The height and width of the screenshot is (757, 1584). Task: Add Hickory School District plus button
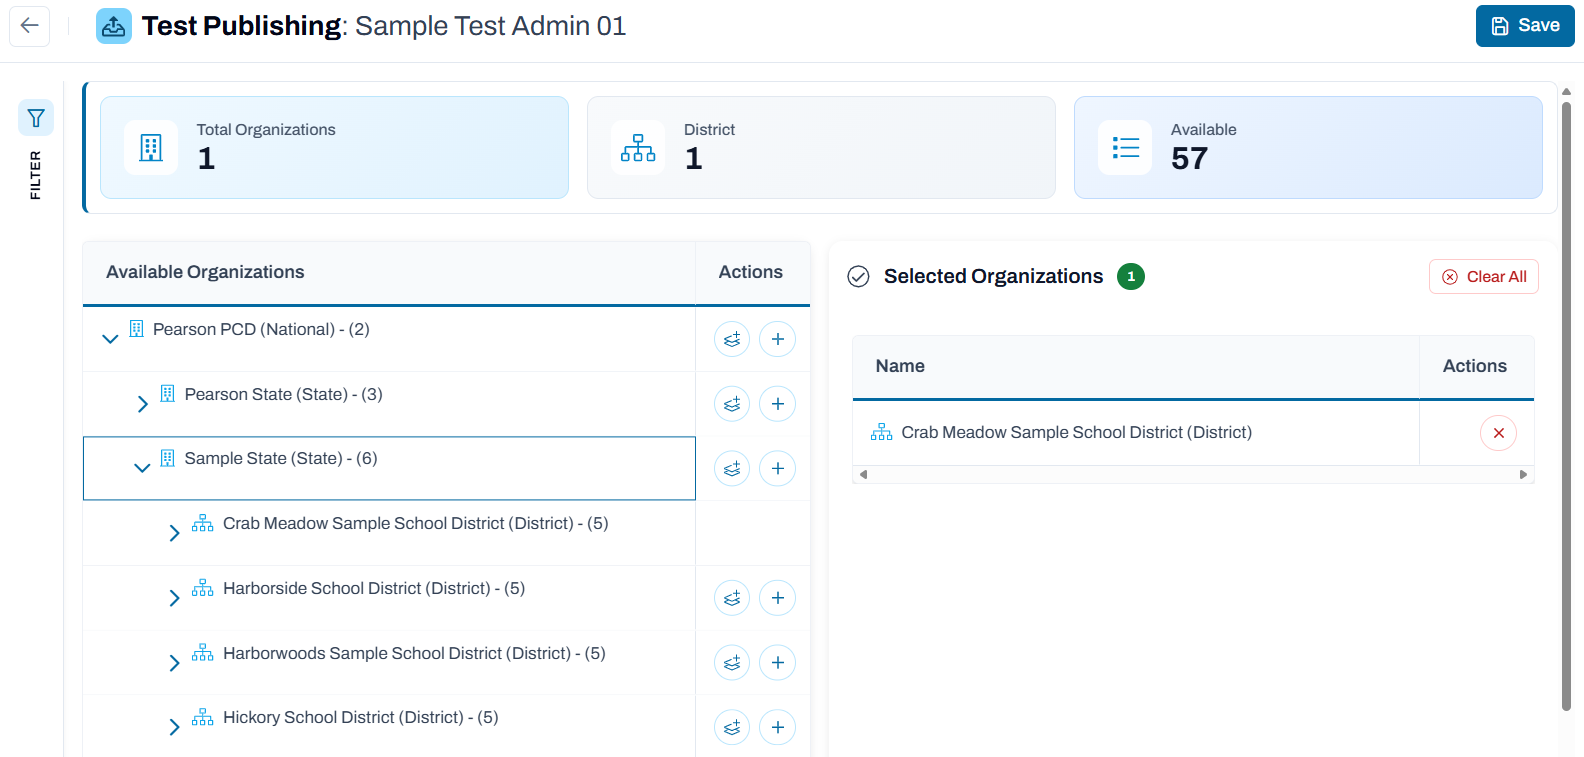(777, 727)
